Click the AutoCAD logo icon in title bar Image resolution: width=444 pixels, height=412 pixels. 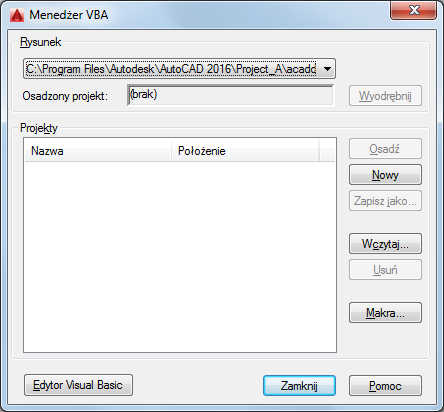17,15
